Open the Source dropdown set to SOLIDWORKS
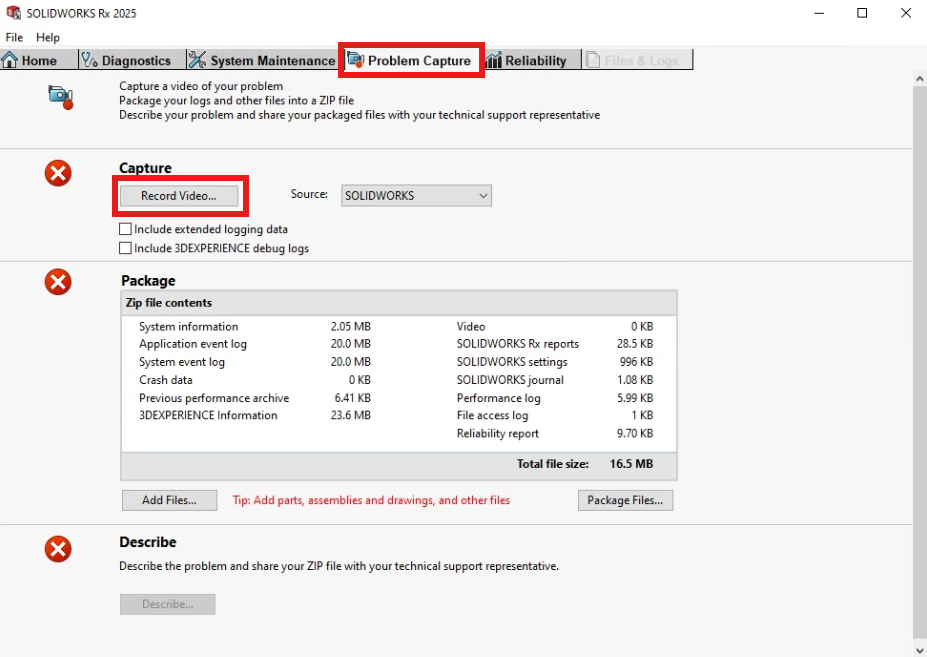This screenshot has height=657, width=927. (416, 196)
